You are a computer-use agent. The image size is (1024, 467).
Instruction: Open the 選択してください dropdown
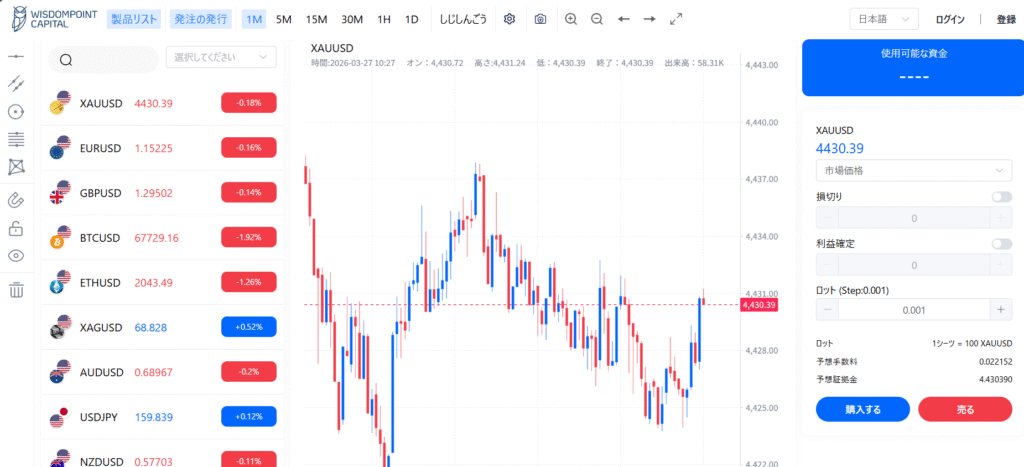[x=221, y=57]
